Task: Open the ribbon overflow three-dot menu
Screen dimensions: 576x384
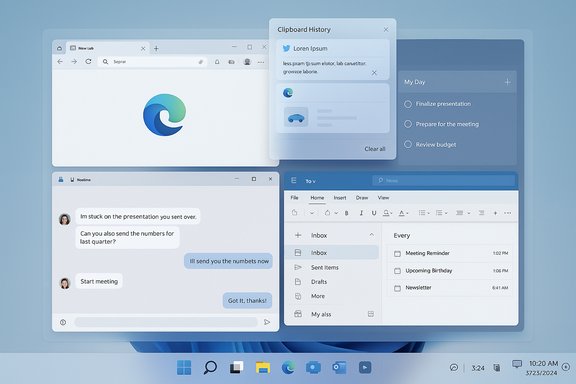Action: 508,213
